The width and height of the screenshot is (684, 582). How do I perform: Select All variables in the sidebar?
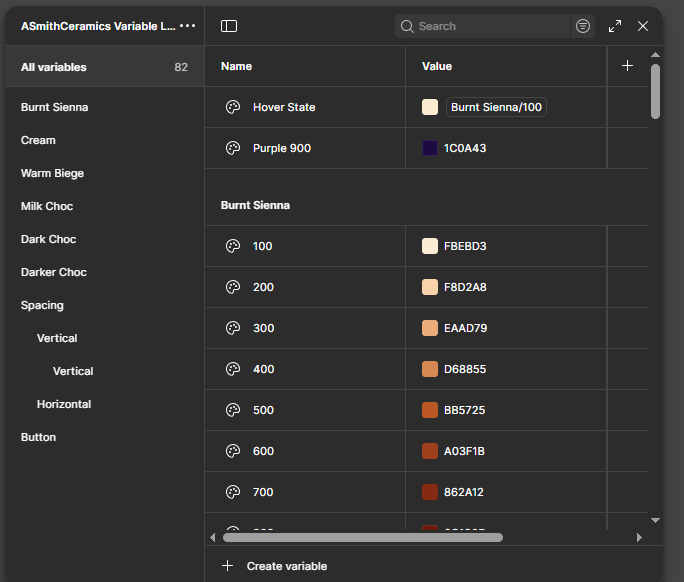pos(105,67)
